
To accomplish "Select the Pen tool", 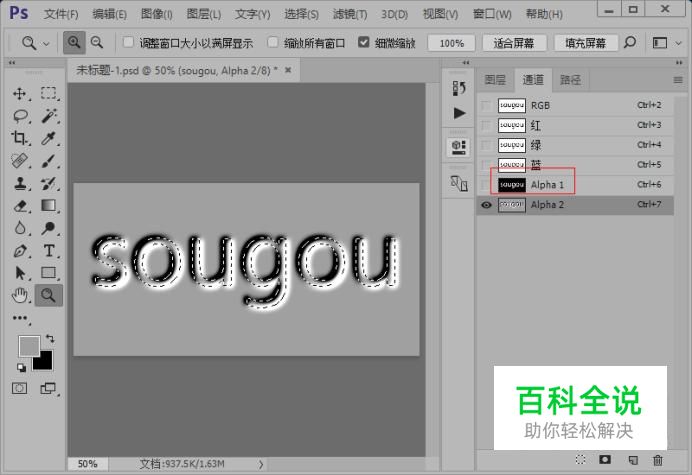I will coord(19,251).
